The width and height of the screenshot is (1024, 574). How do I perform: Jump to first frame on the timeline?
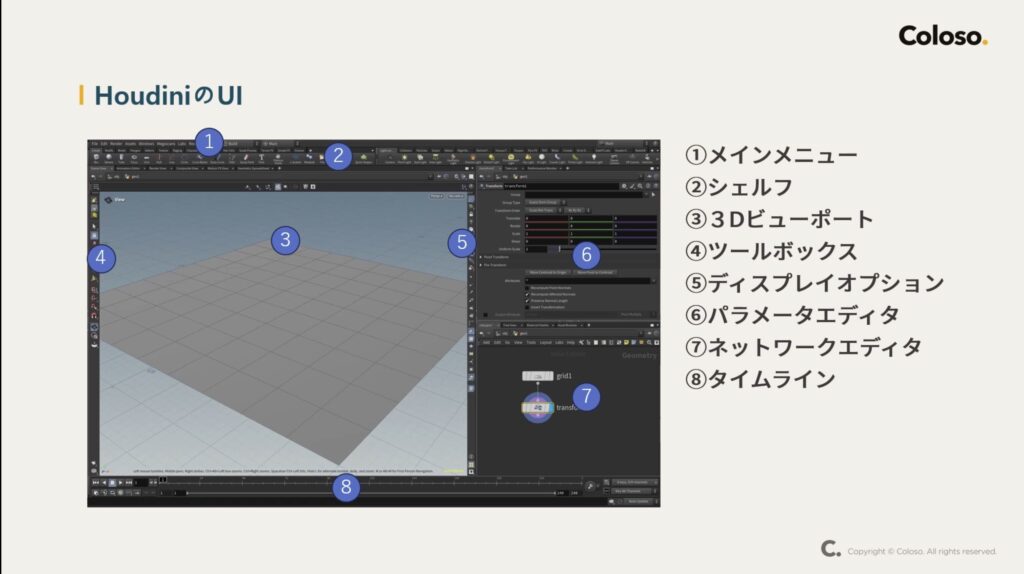coord(96,482)
